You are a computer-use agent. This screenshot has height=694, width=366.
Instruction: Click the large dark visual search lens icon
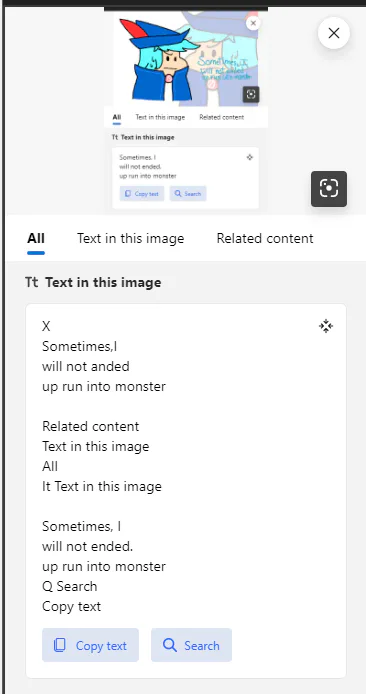[x=329, y=189]
